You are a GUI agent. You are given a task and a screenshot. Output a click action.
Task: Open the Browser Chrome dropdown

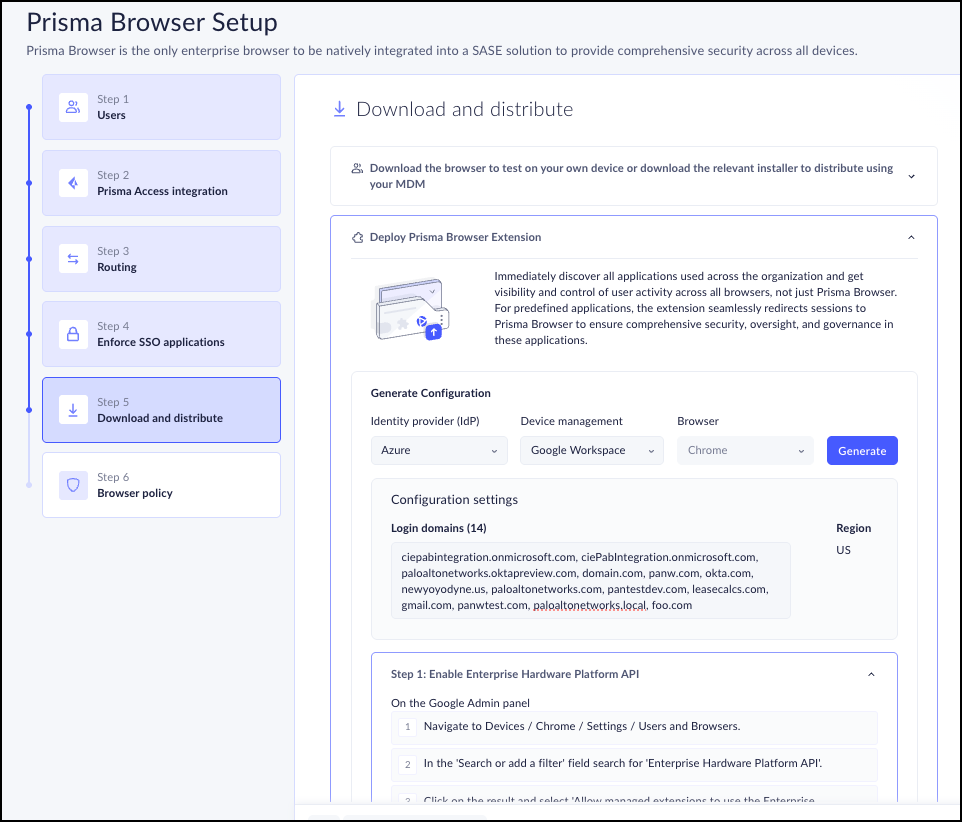click(x=745, y=450)
